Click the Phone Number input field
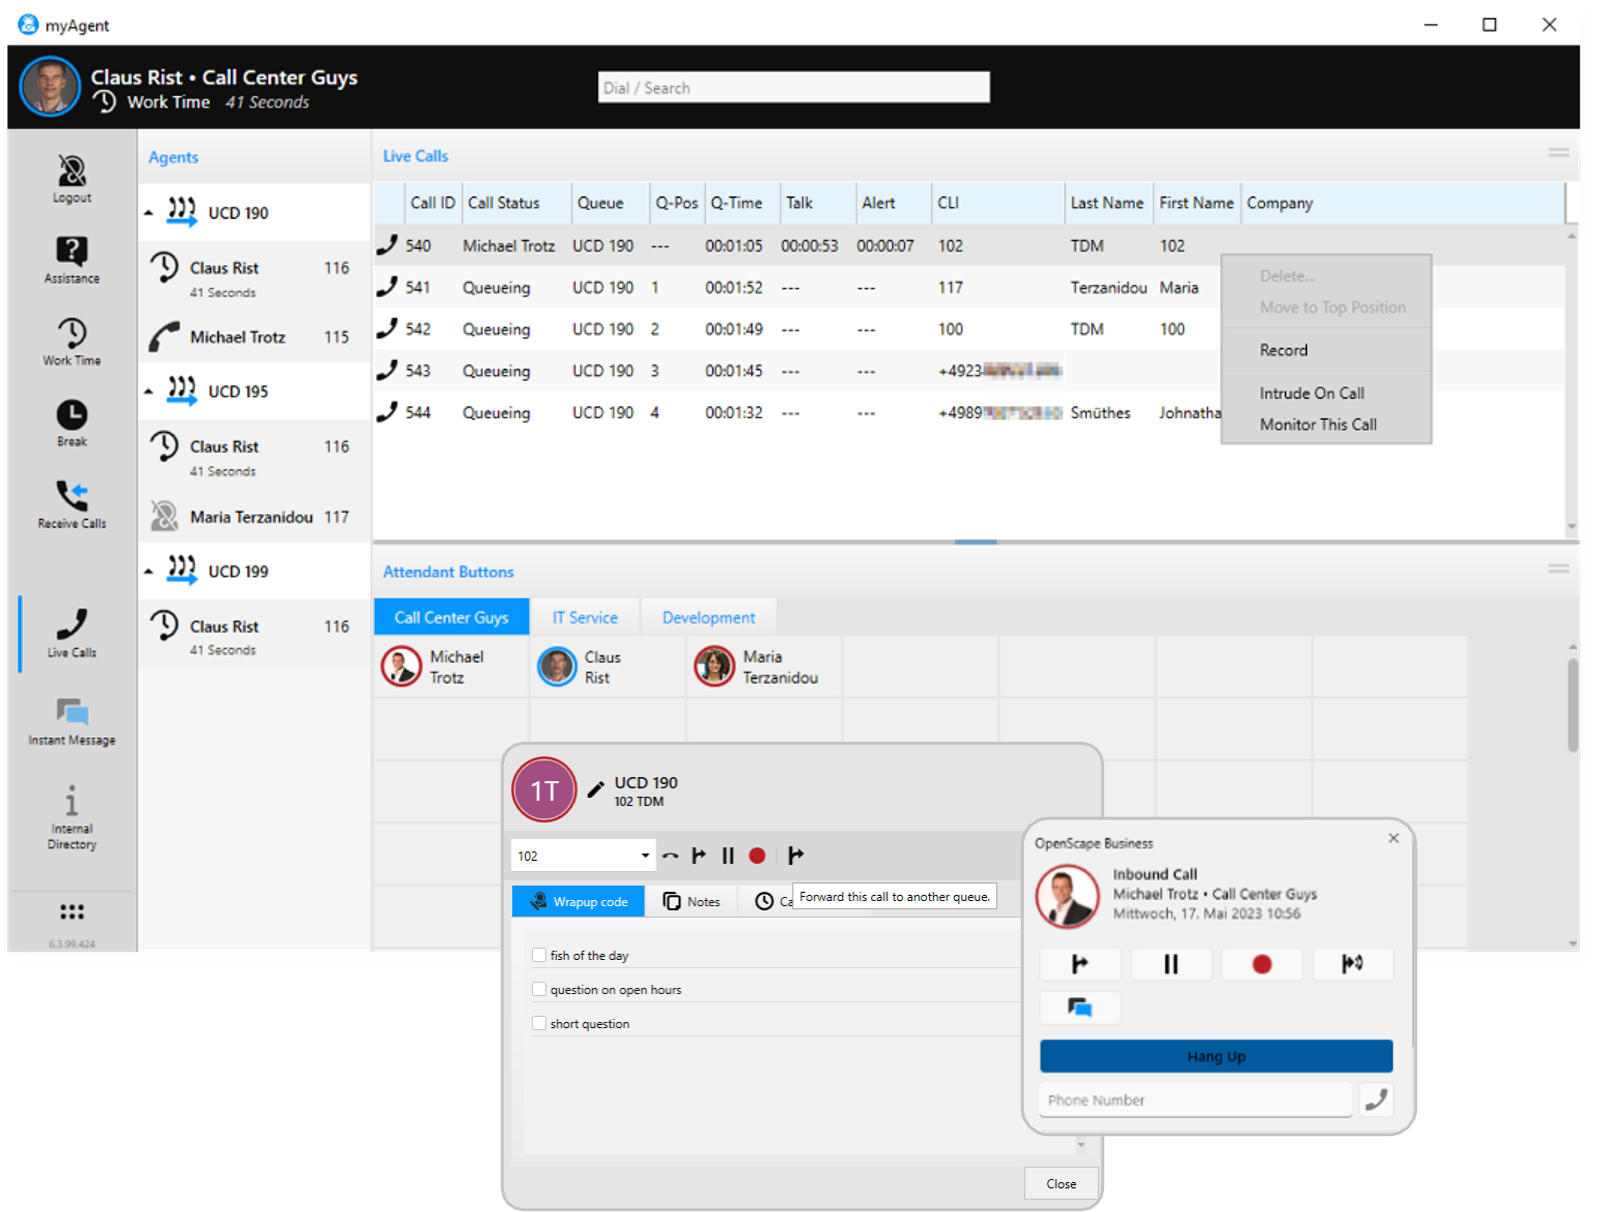Screen dimensions: 1604x1212 pos(1195,1099)
